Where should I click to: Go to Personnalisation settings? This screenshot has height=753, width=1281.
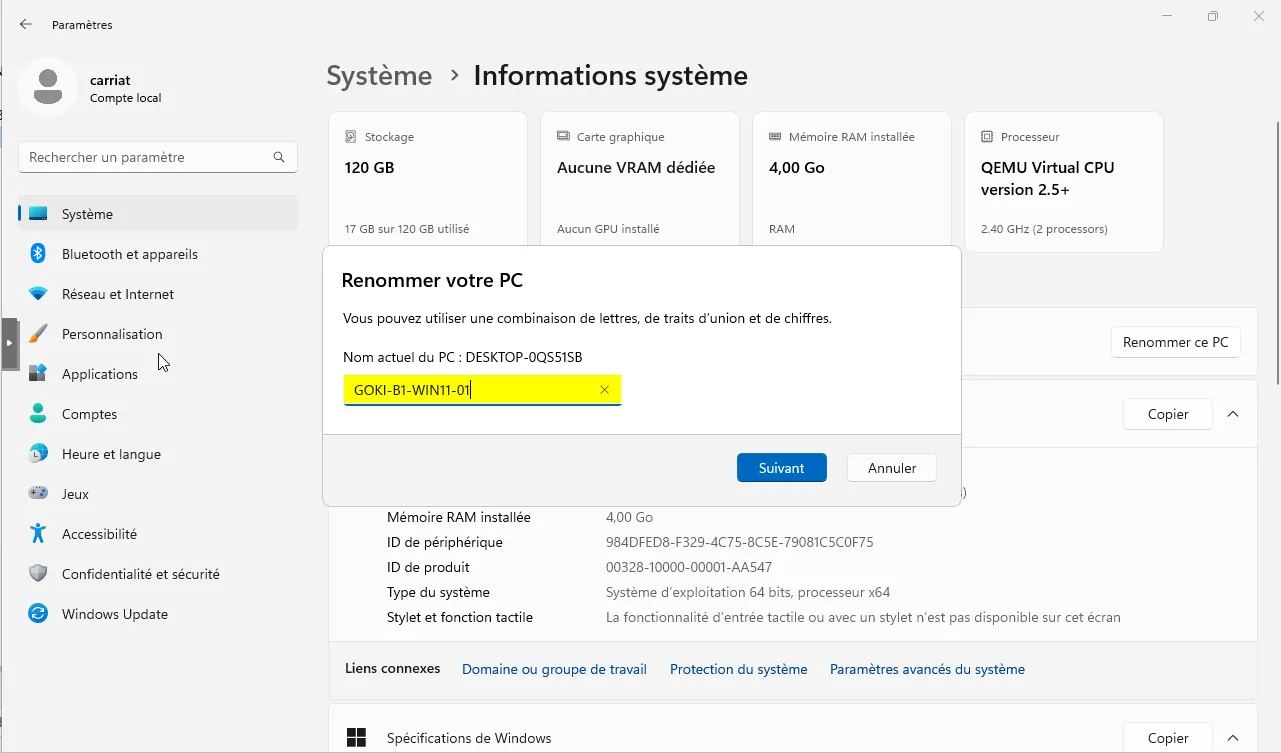(x=111, y=334)
